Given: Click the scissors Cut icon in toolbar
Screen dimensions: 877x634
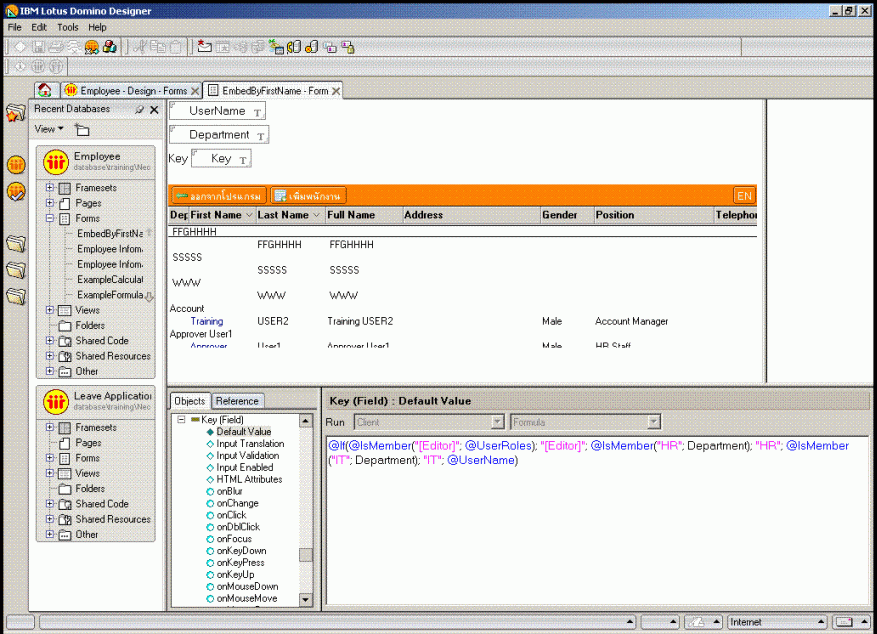Looking at the screenshot, I should 140,48.
